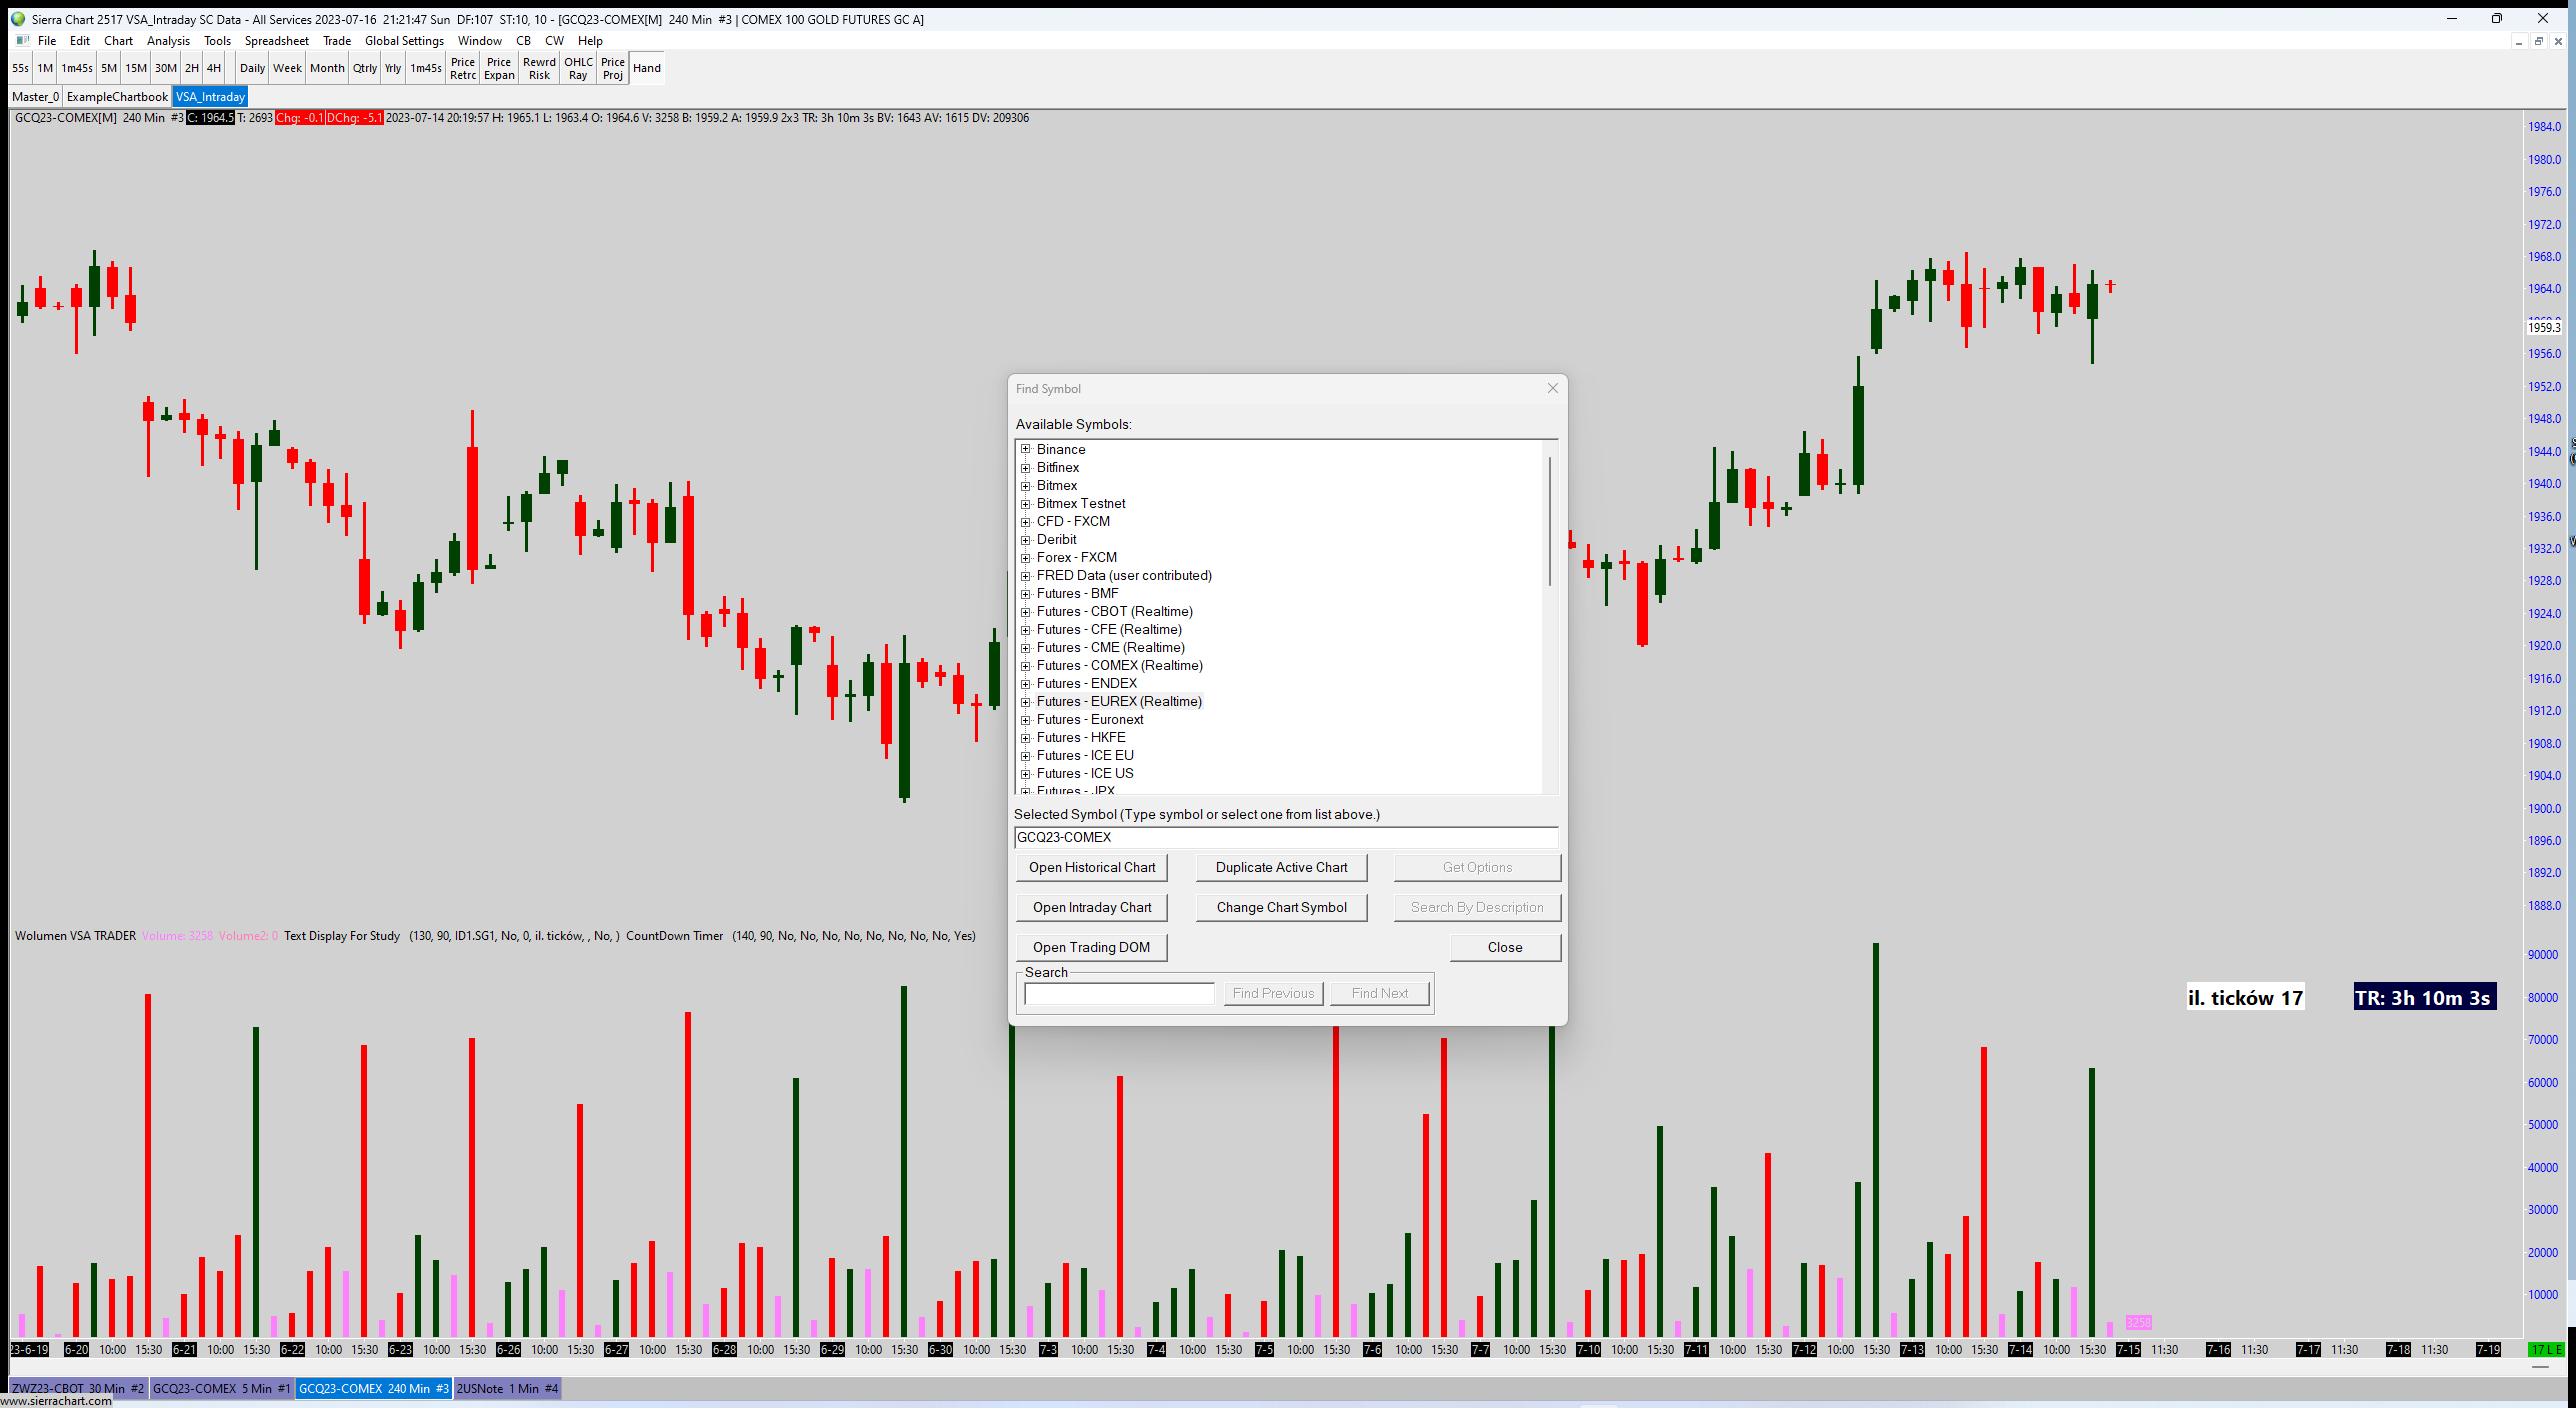
Task: Switch to the ExampleChartbook tab
Action: pos(117,97)
